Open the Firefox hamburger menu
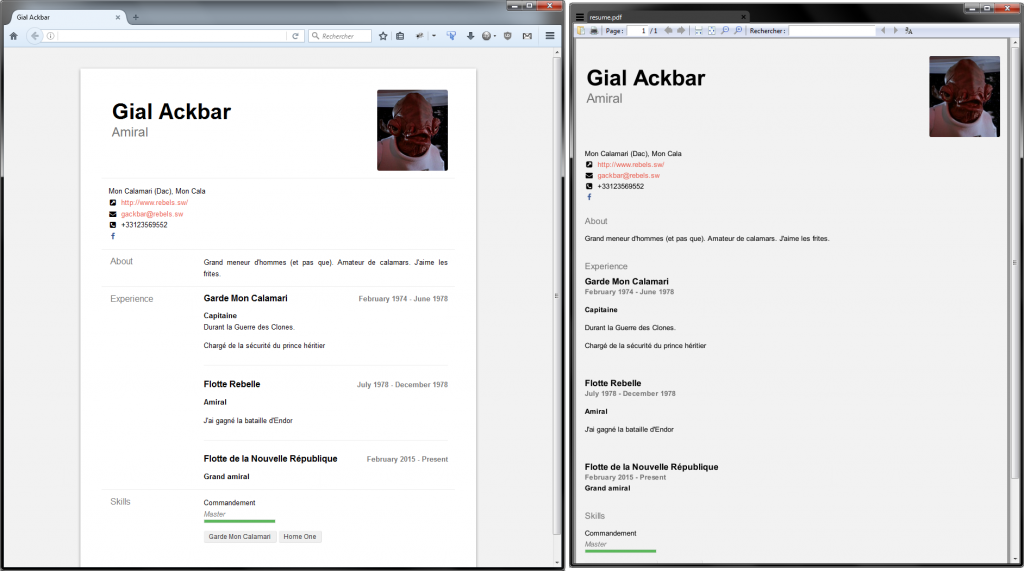Image resolution: width=1024 pixels, height=571 pixels. click(550, 36)
